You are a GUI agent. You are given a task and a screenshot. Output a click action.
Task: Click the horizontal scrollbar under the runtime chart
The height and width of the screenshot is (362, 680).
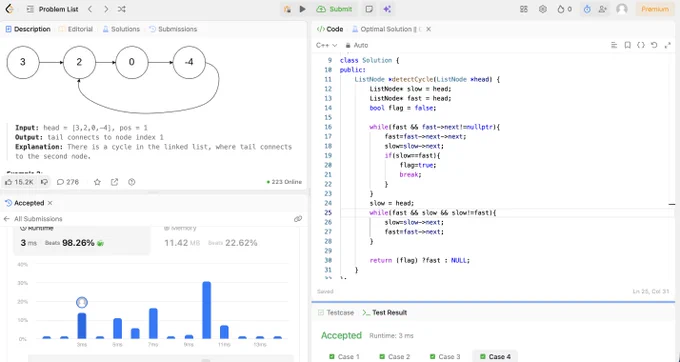[x=160, y=359]
